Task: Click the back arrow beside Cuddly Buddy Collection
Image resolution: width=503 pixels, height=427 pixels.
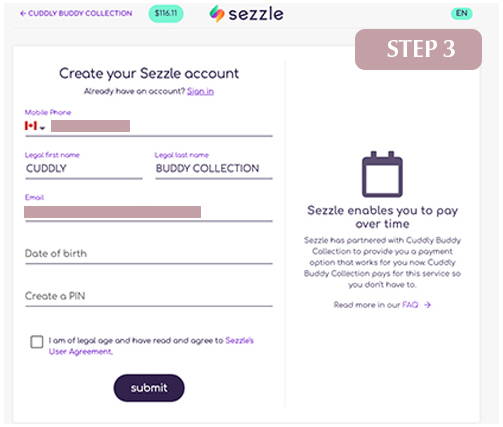Action: tap(23, 13)
